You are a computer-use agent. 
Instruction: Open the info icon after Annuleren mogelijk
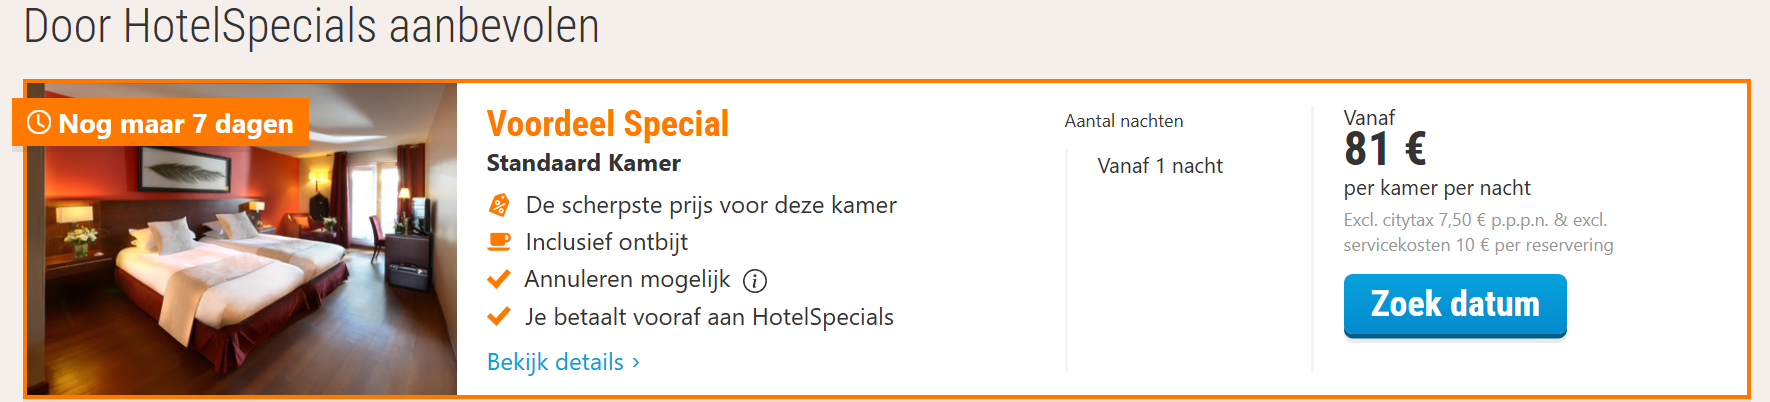[755, 281]
